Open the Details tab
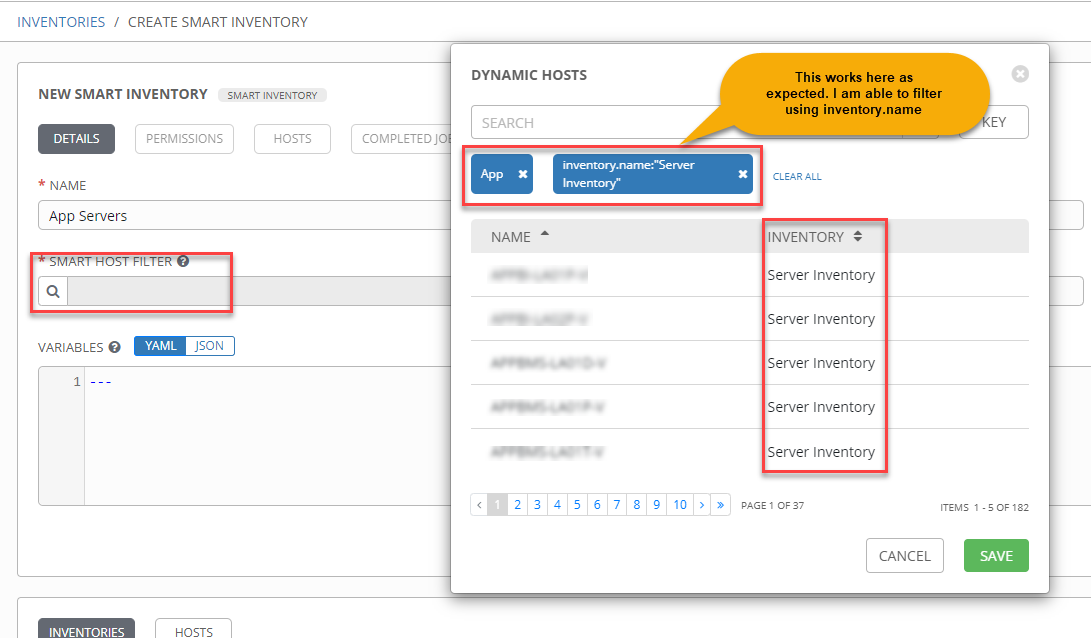 pyautogui.click(x=77, y=138)
